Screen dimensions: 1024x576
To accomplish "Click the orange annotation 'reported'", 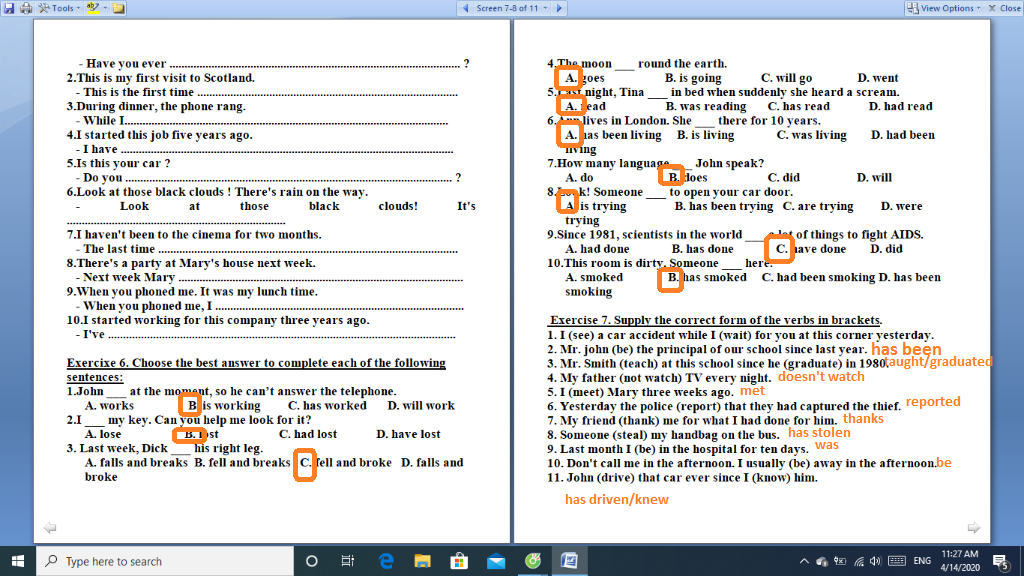I will [933, 402].
